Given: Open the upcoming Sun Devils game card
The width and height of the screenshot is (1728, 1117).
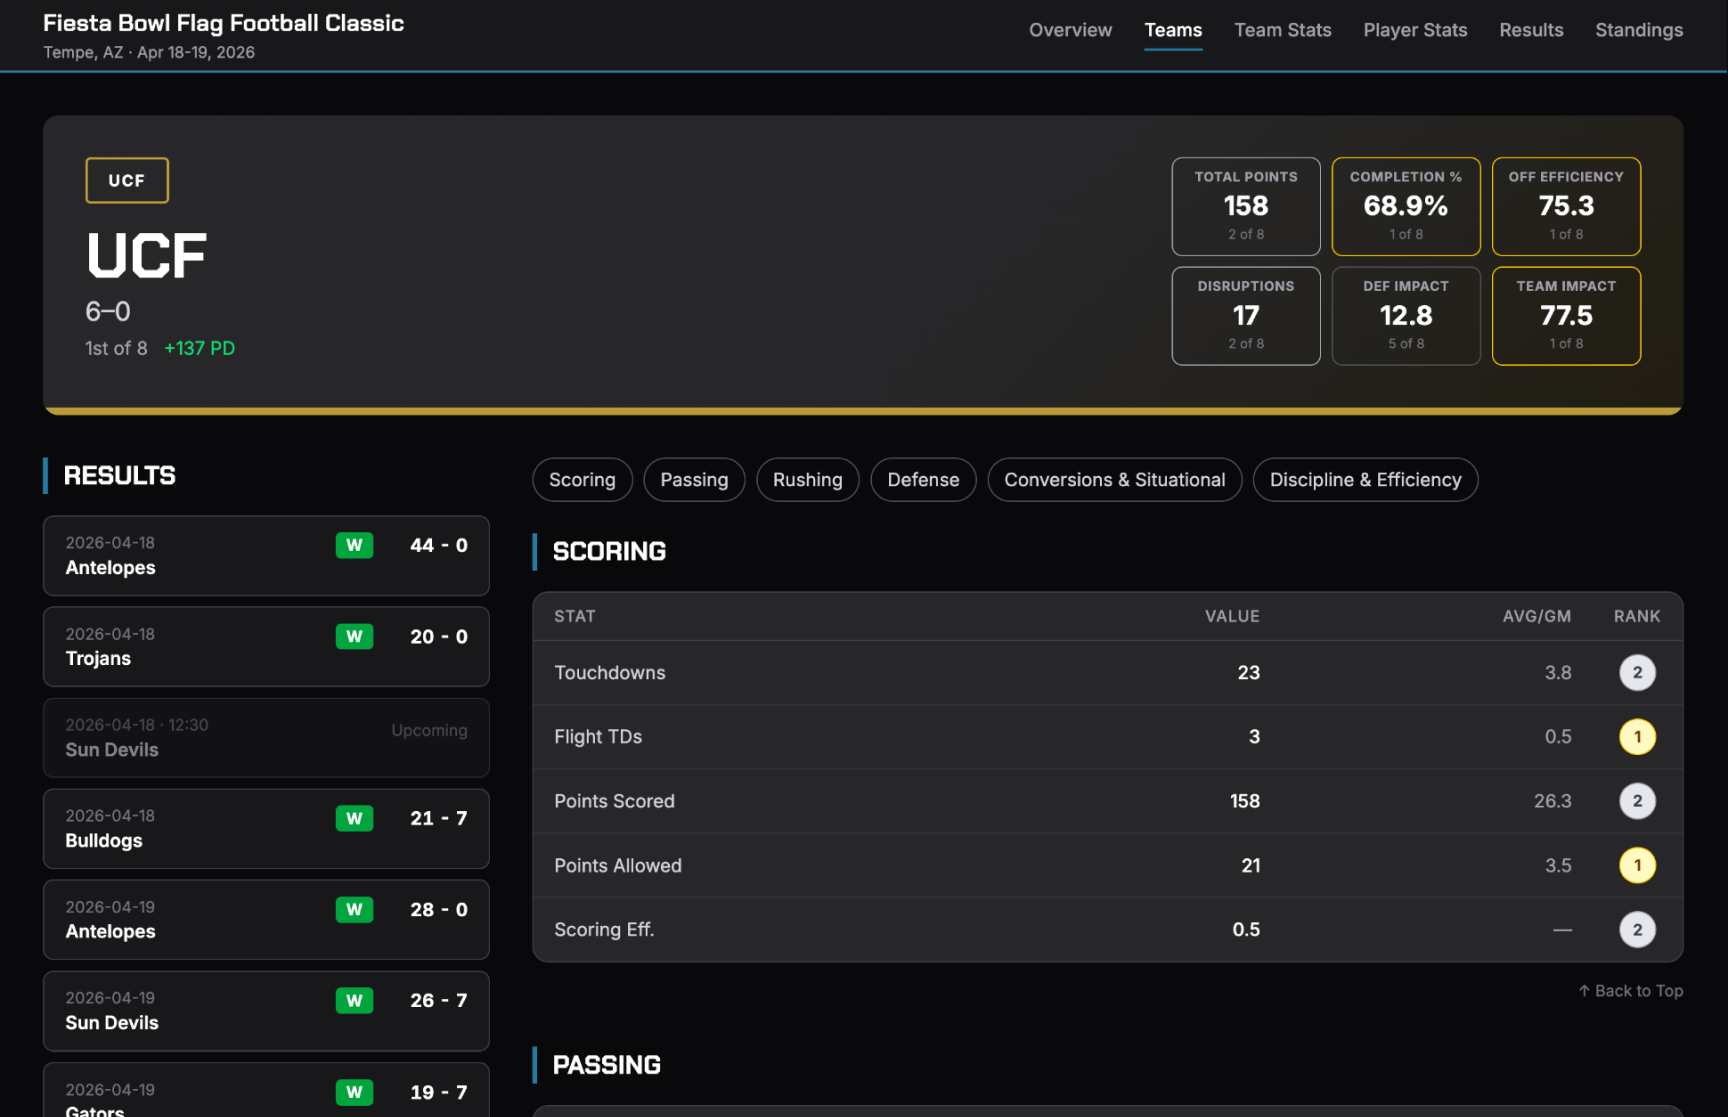Looking at the screenshot, I should point(266,738).
